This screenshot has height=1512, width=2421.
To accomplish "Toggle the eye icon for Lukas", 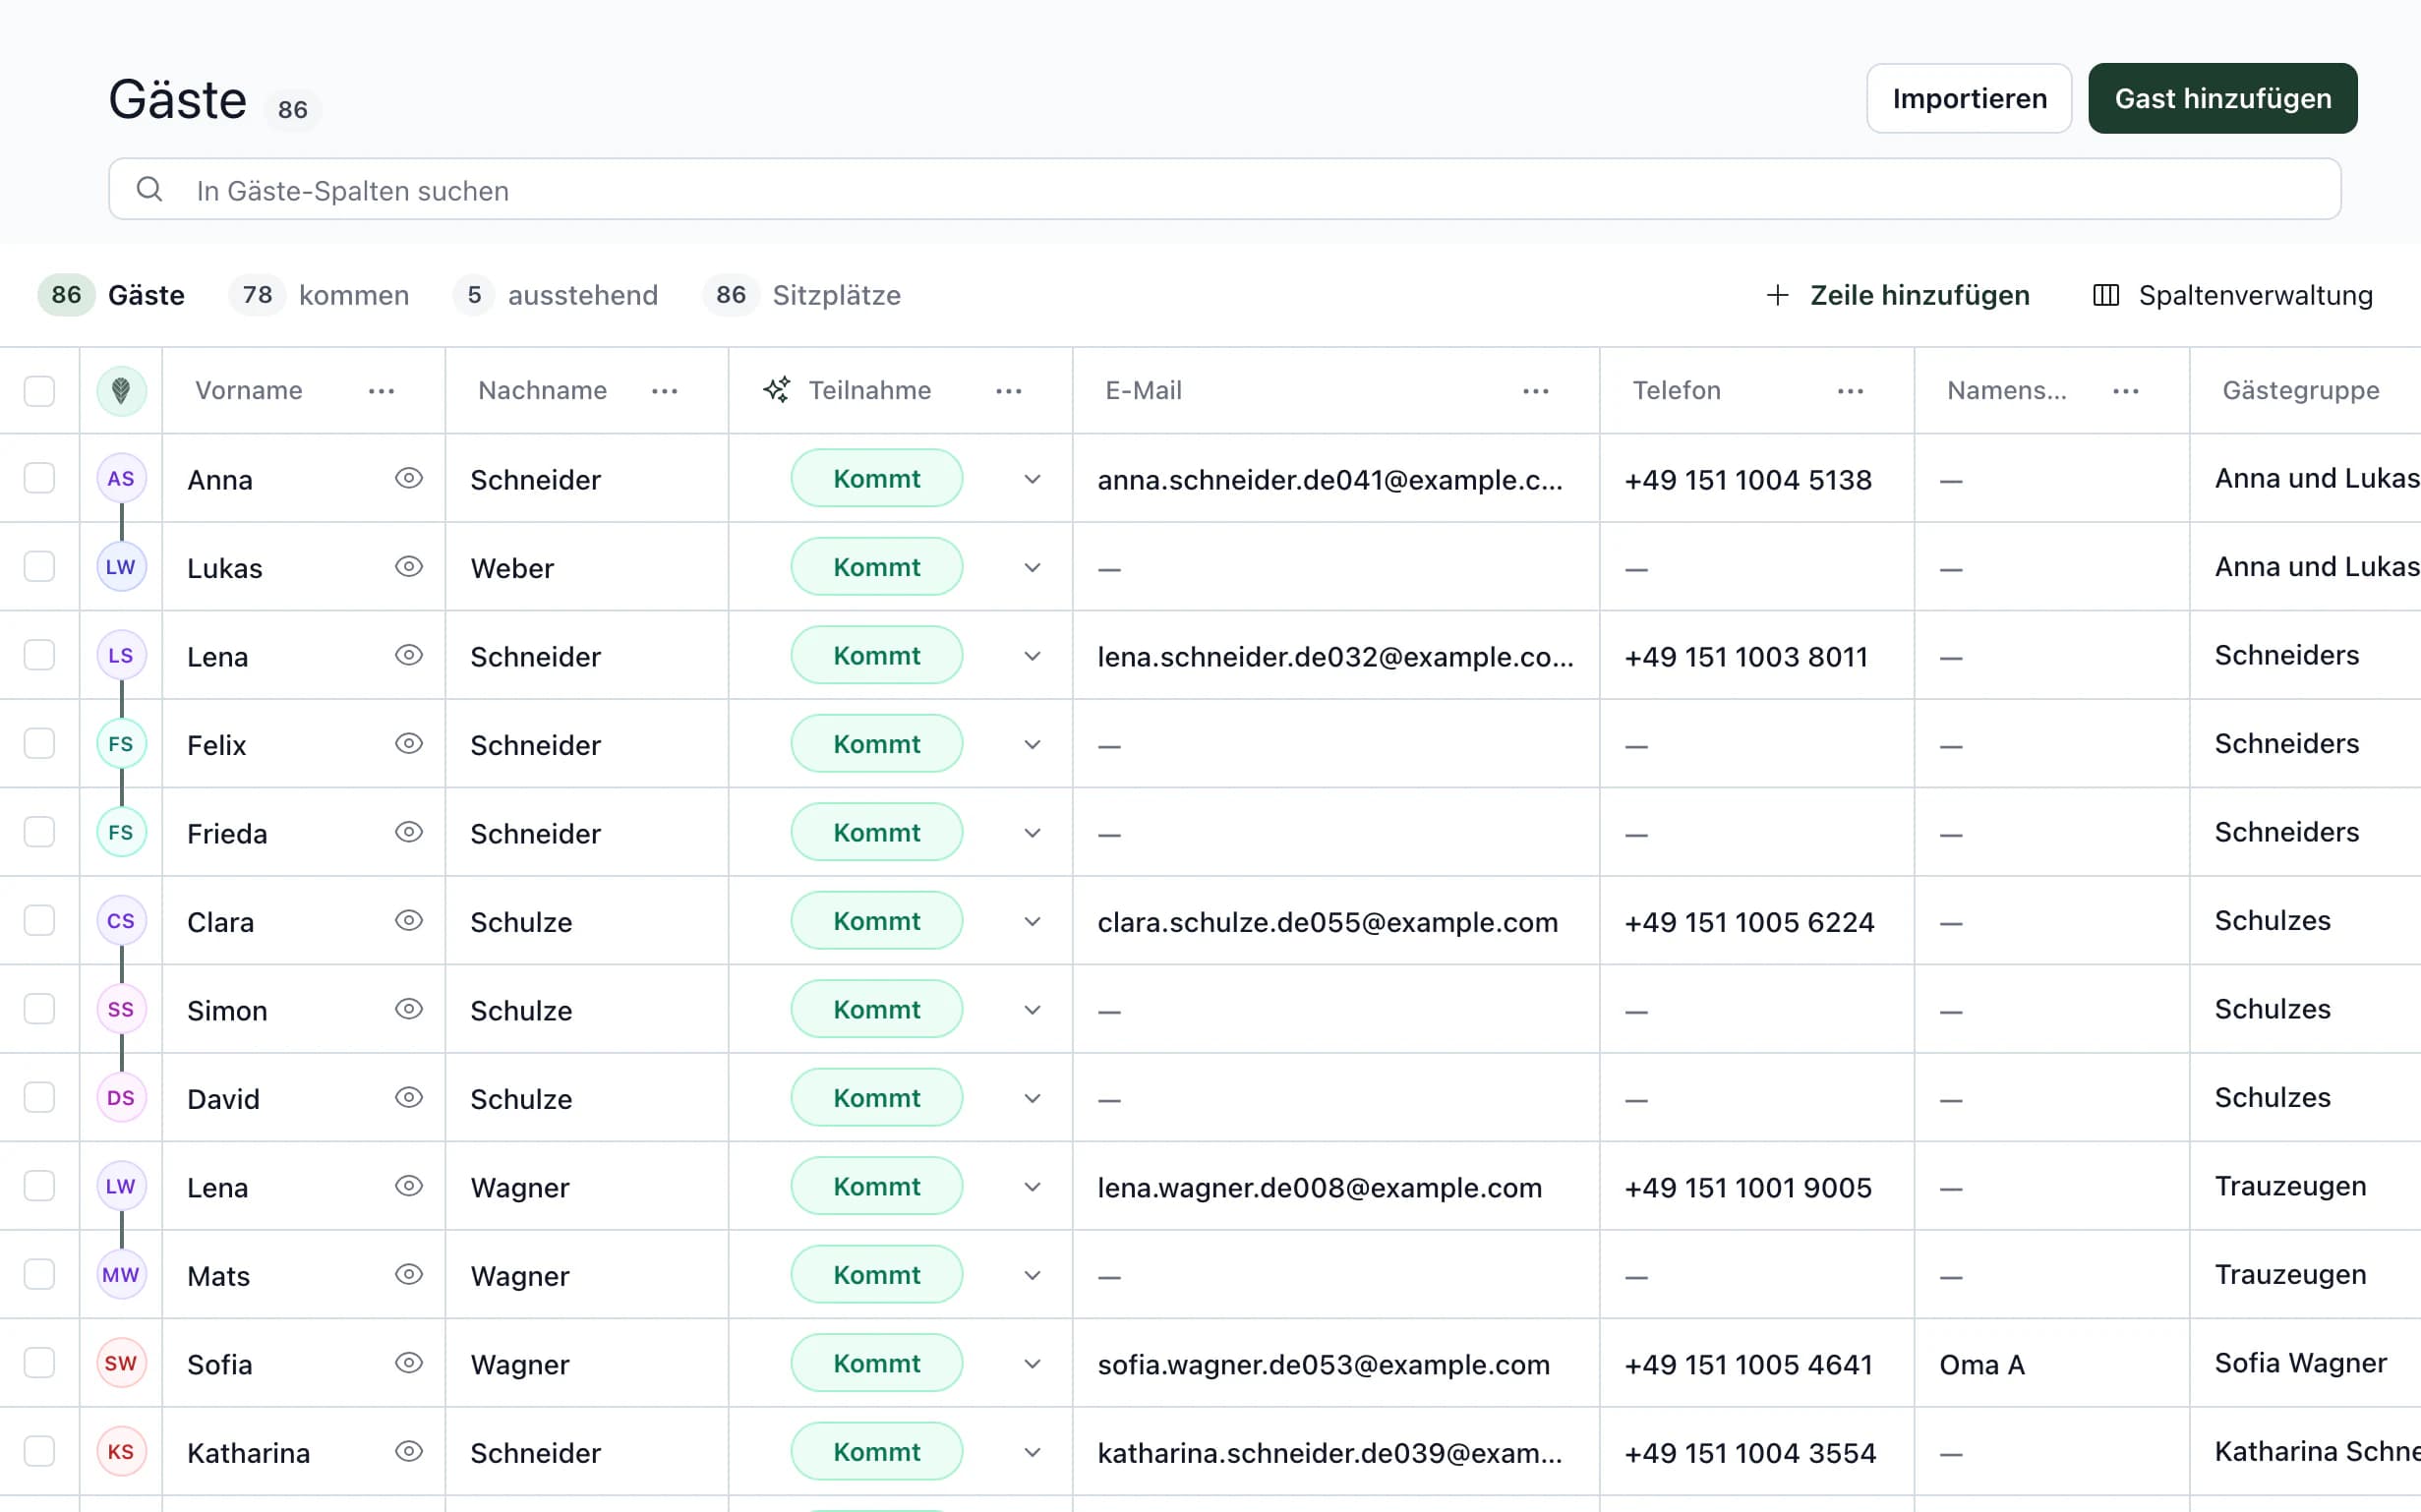I will (x=409, y=567).
